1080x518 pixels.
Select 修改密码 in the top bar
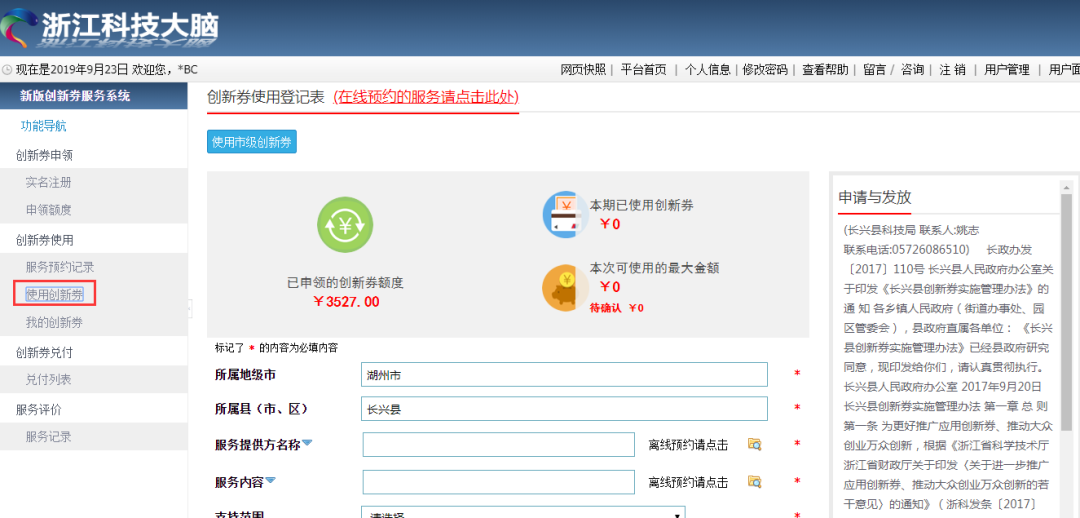tap(765, 70)
